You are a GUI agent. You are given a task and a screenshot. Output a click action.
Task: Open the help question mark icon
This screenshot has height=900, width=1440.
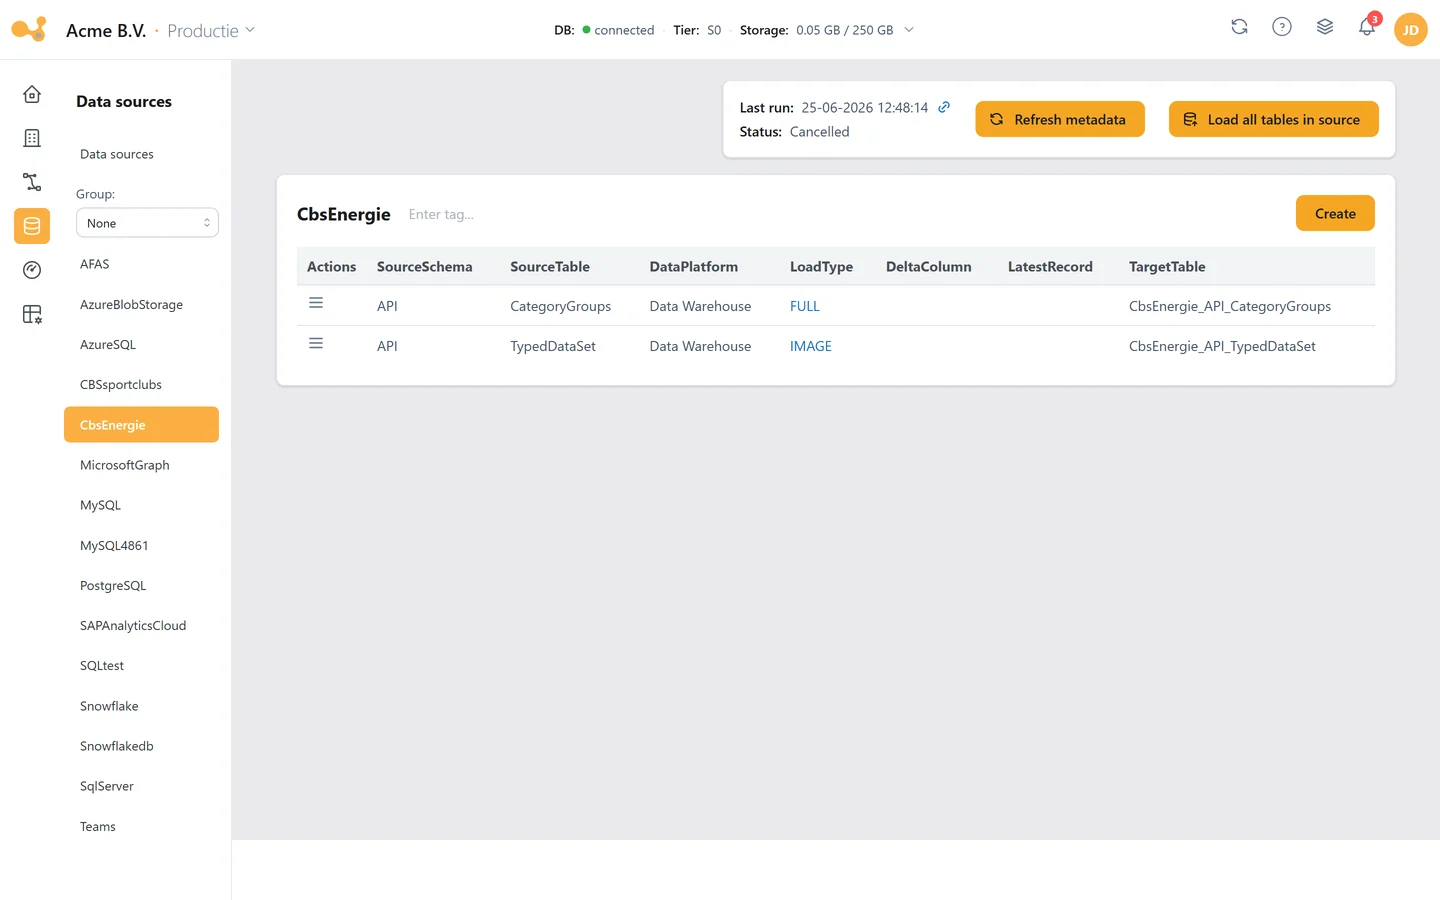coord(1282,27)
